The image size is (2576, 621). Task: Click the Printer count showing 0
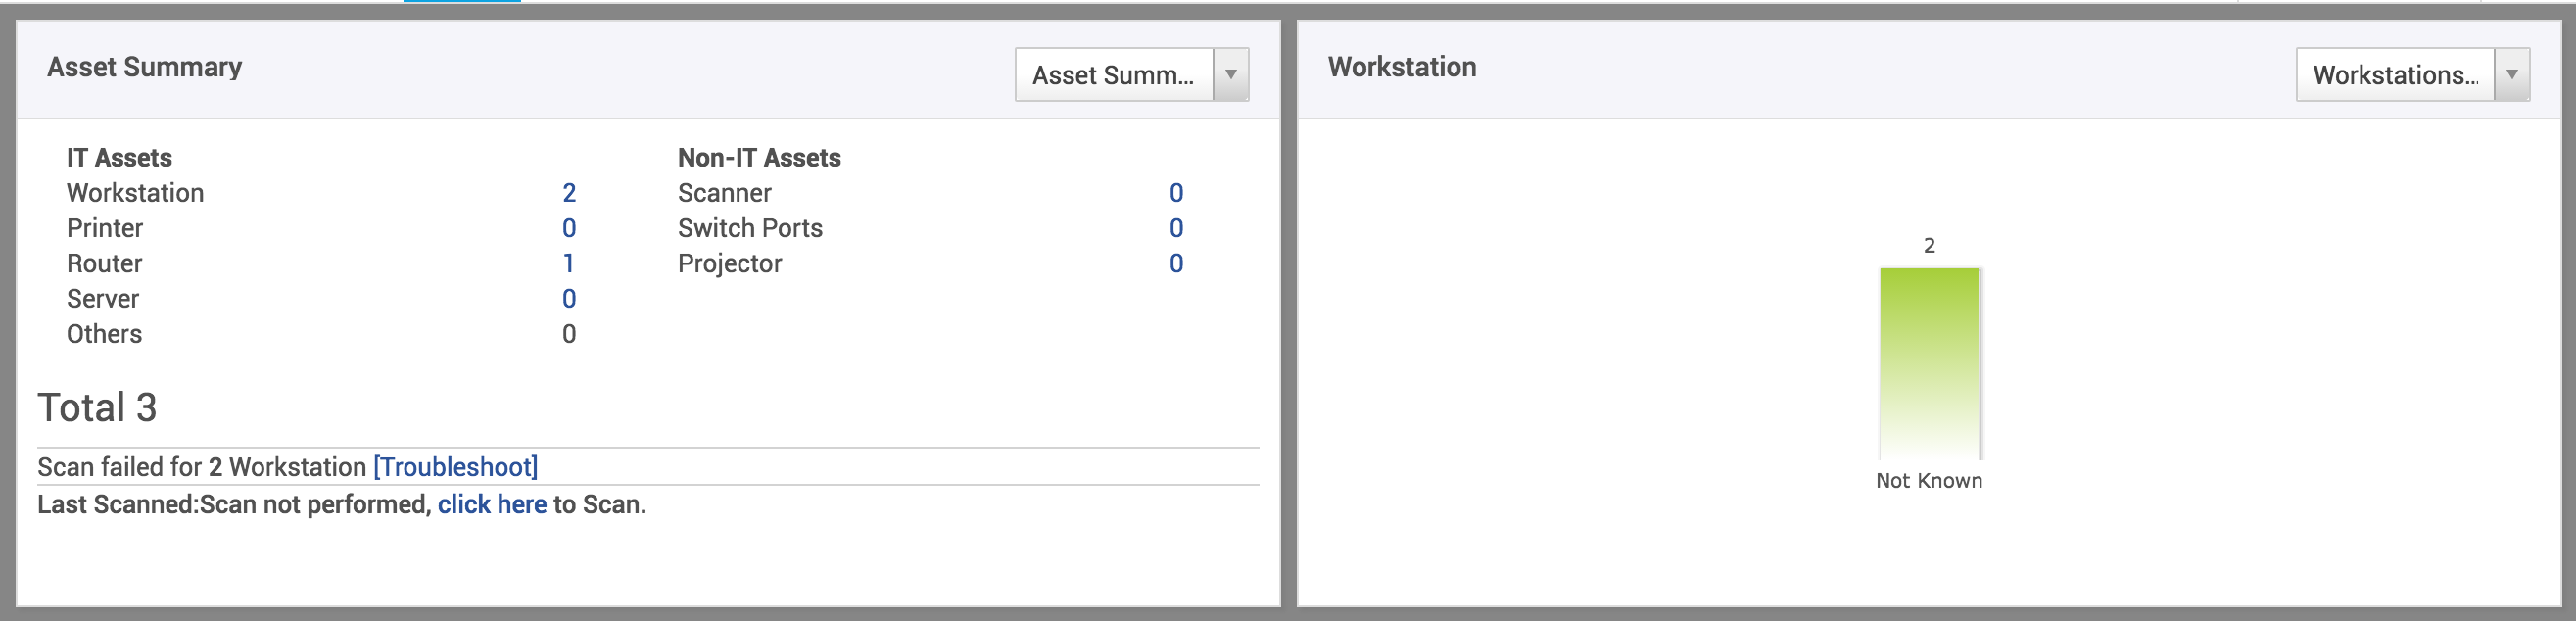pos(568,228)
